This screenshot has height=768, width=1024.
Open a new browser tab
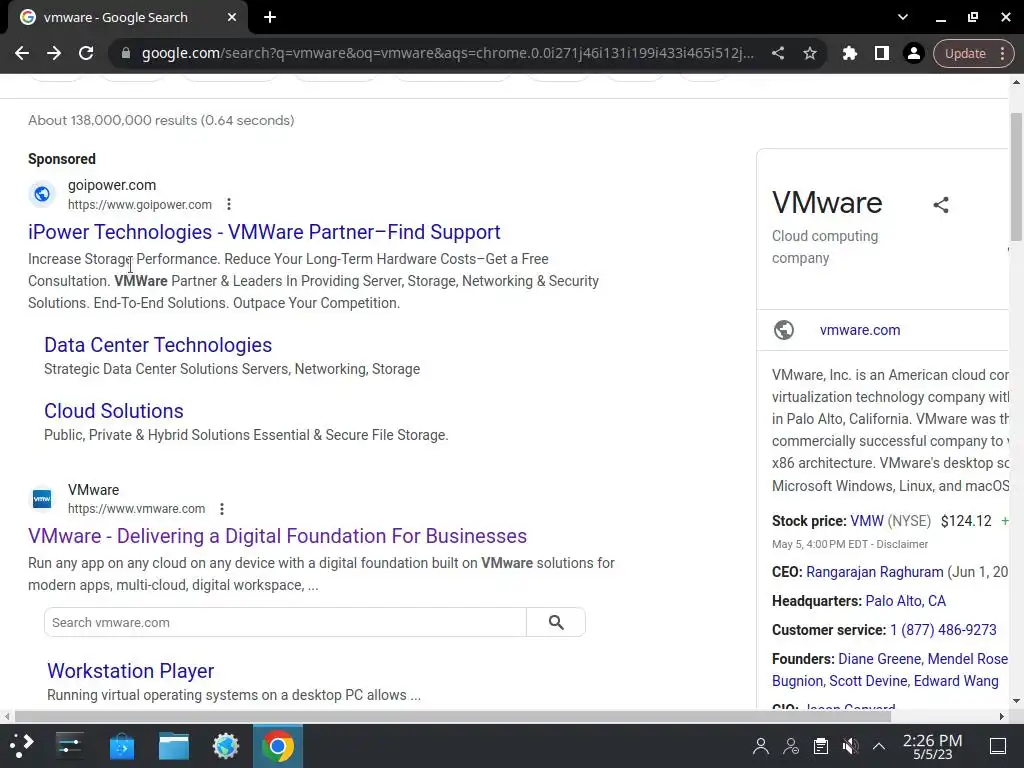pyautogui.click(x=270, y=18)
